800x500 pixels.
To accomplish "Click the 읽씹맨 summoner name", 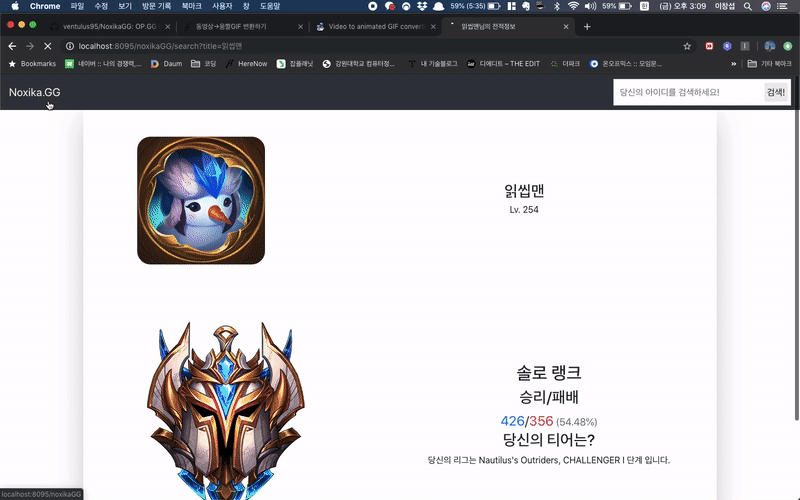I will click(524, 191).
